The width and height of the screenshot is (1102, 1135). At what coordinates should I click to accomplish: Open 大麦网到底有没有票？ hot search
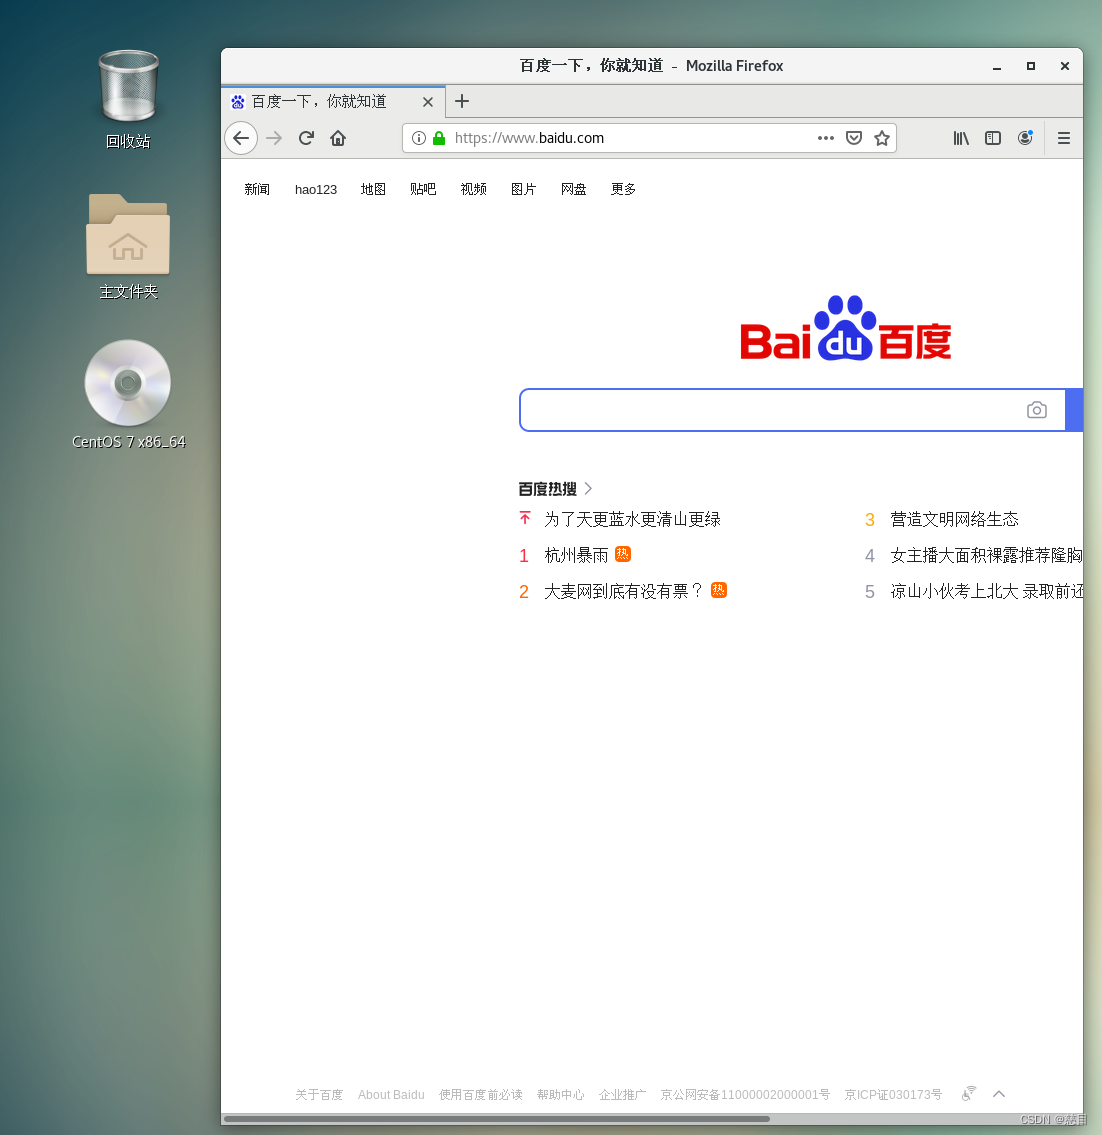(x=623, y=591)
